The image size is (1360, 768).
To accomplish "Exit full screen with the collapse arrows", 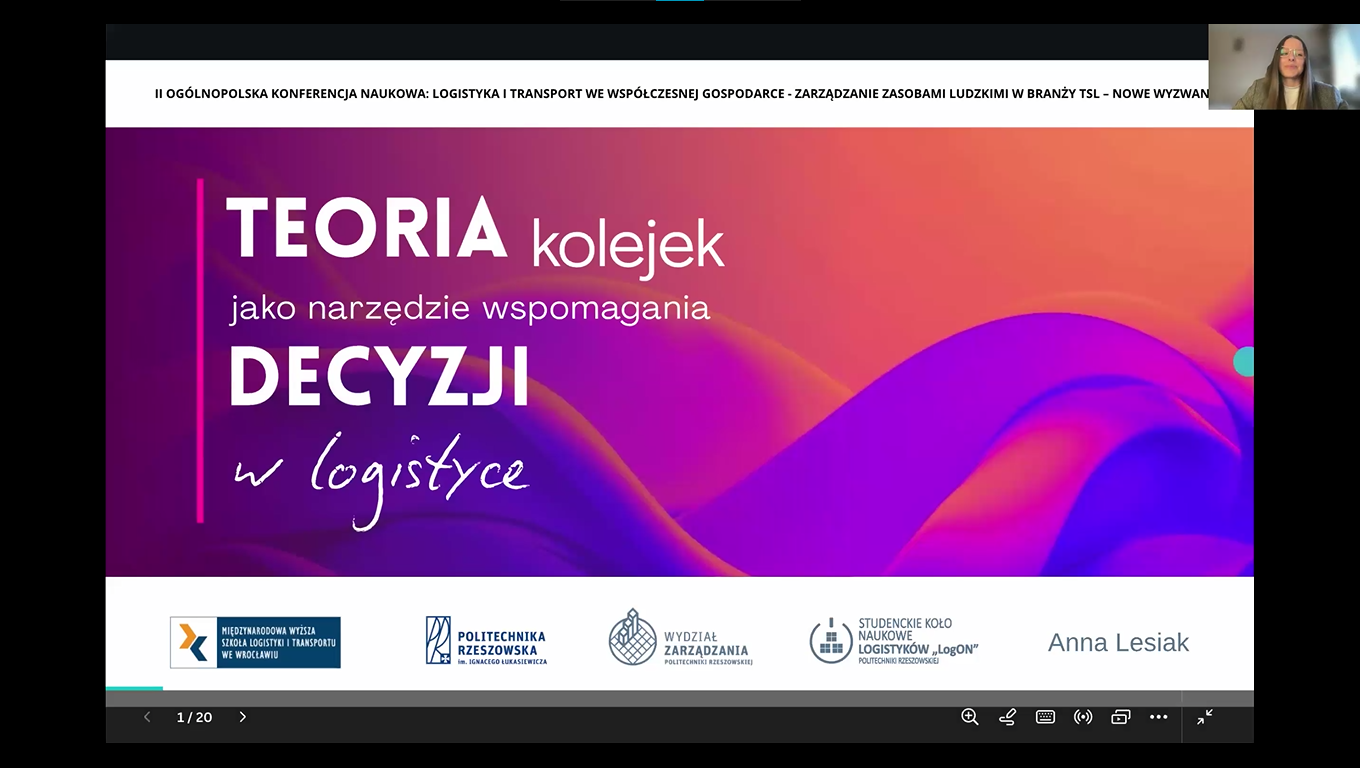I will pos(1205,717).
